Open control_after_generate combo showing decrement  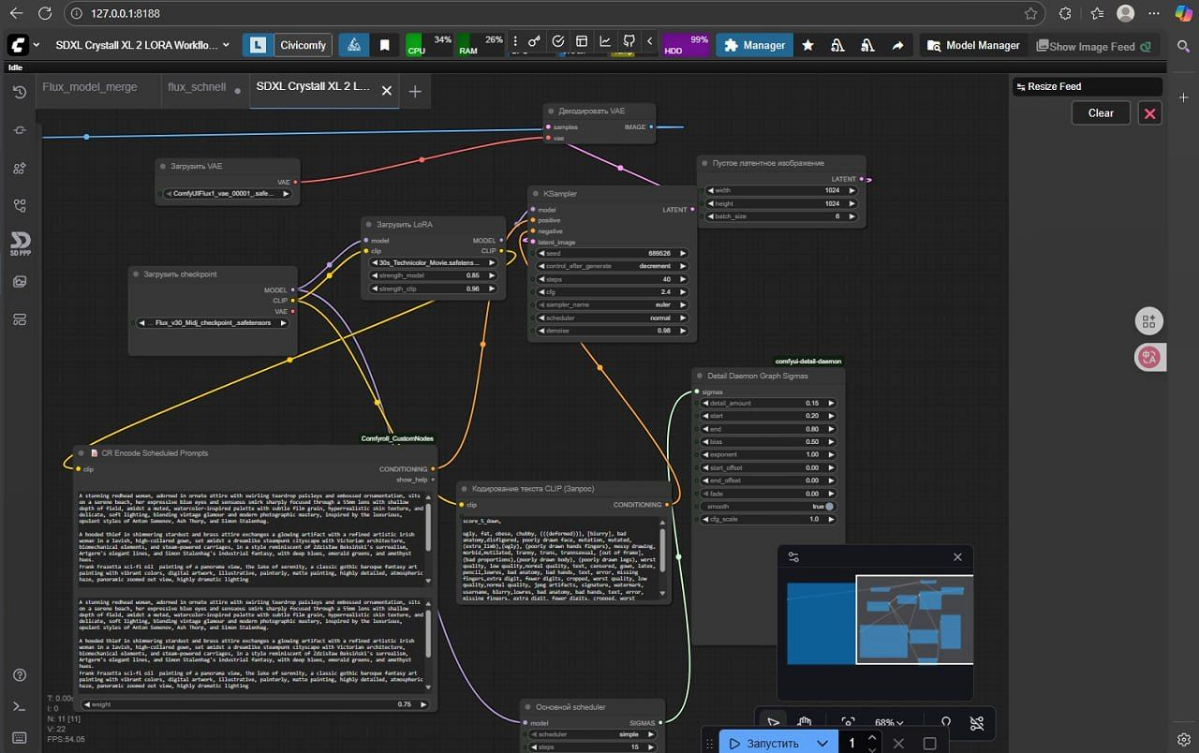[611, 266]
